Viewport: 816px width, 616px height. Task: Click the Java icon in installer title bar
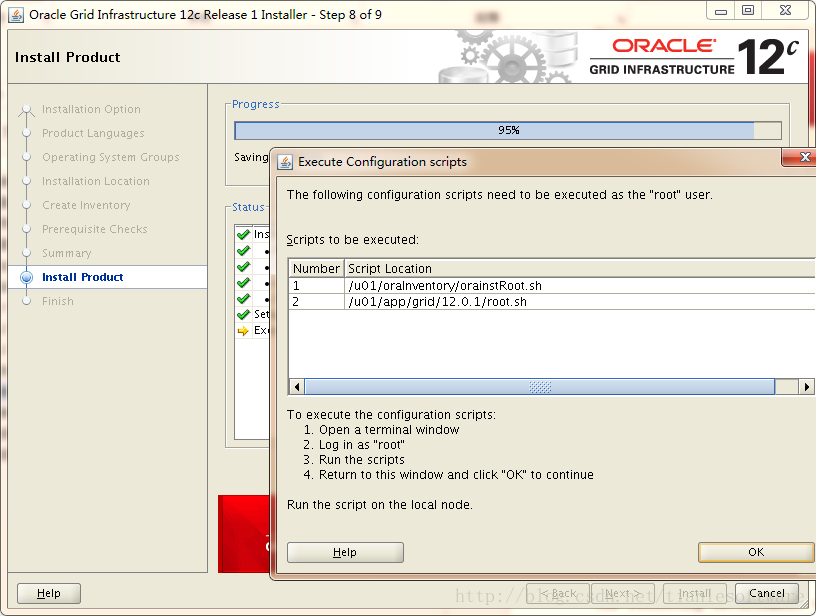point(16,15)
